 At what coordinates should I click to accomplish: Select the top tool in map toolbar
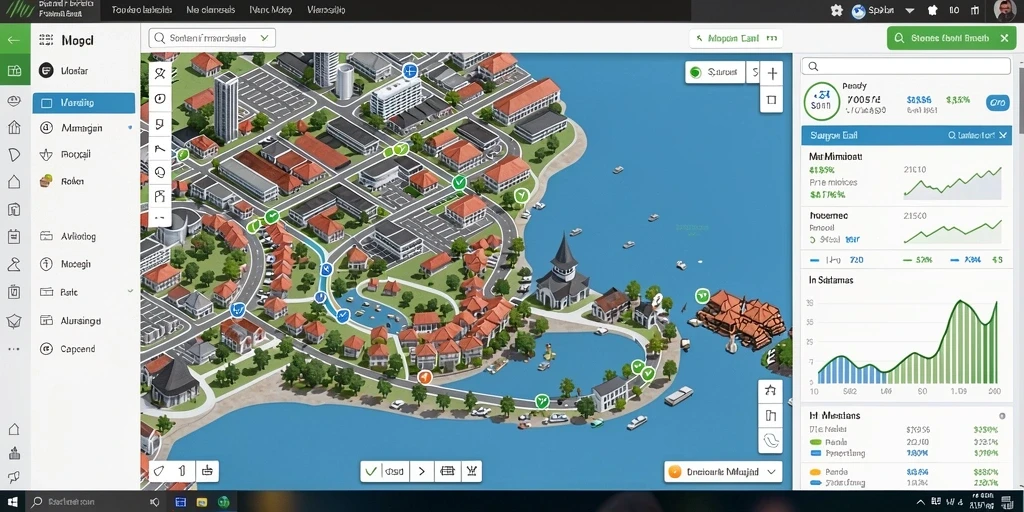pos(160,74)
